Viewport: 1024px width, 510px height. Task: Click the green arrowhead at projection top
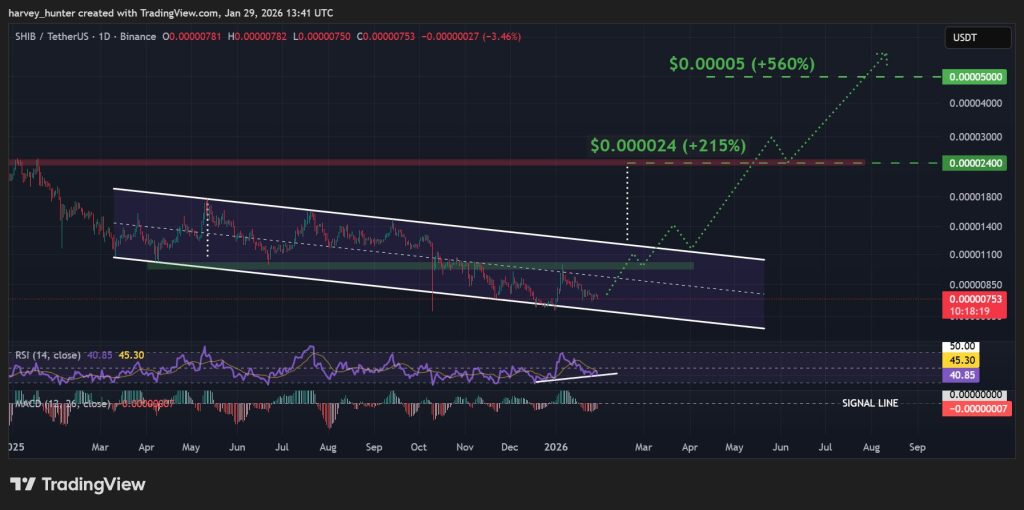[x=882, y=55]
